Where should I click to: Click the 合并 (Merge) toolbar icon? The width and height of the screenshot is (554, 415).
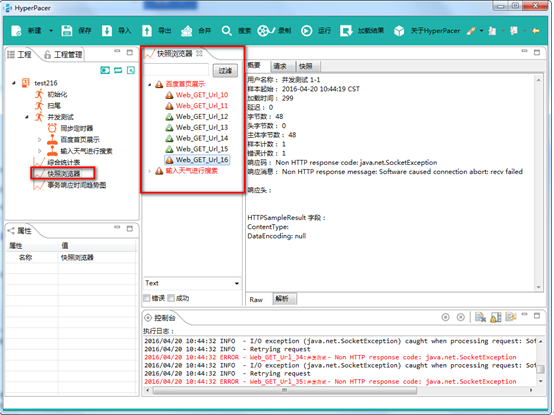point(187,31)
